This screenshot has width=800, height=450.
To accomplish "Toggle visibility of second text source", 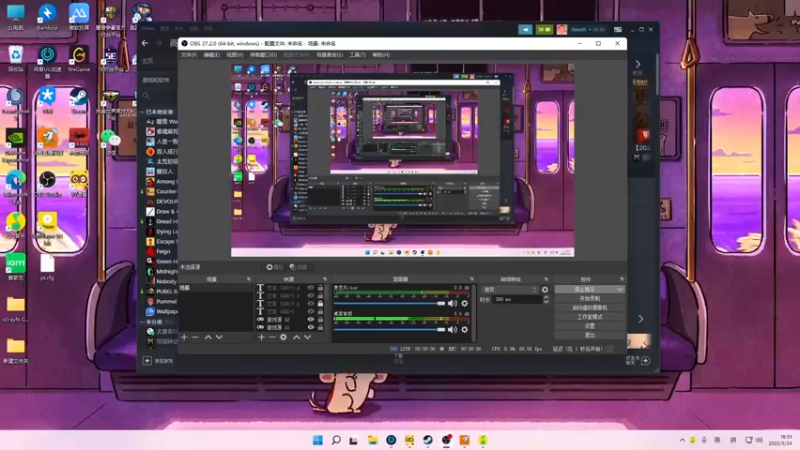I will (x=311, y=295).
